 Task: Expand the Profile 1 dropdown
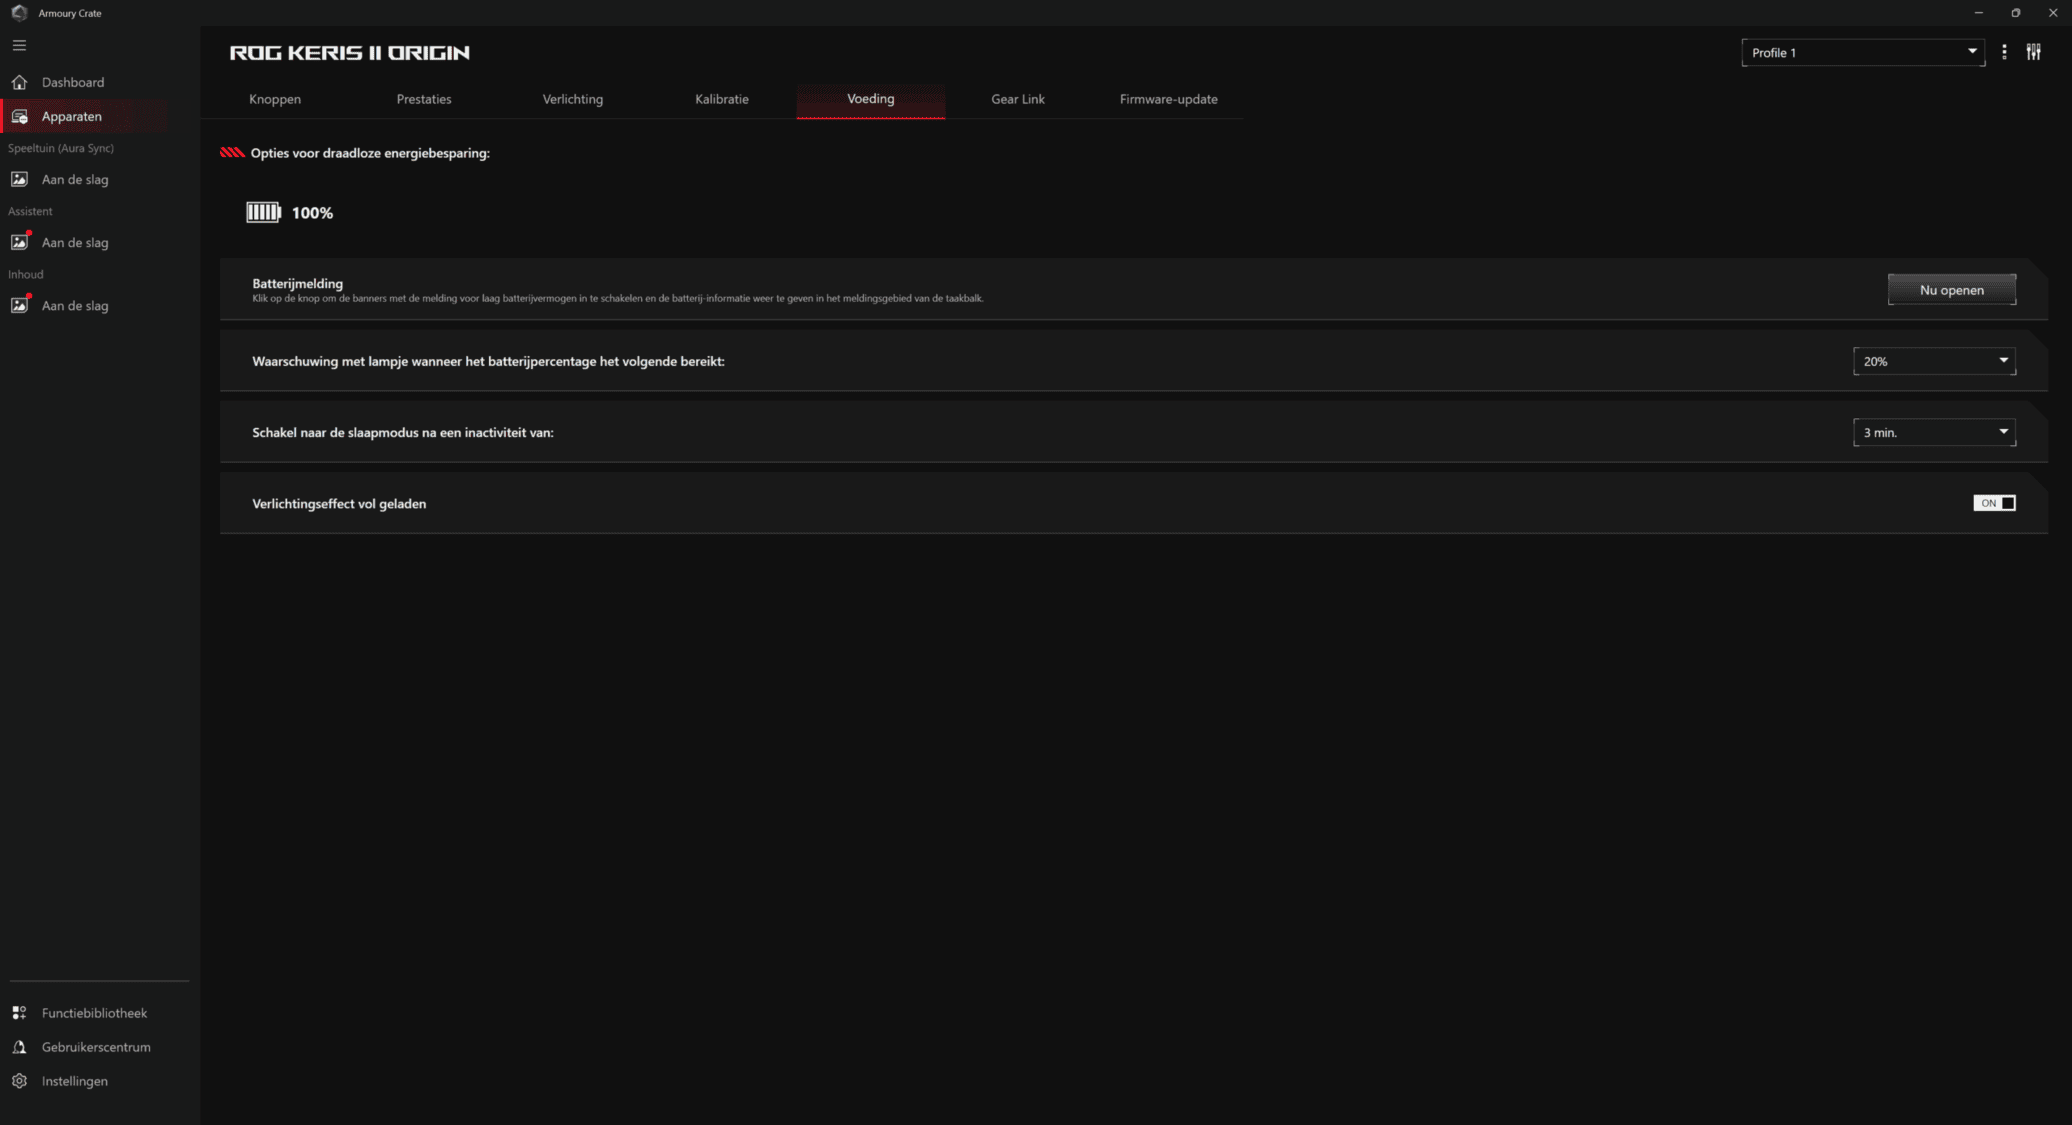click(1863, 52)
